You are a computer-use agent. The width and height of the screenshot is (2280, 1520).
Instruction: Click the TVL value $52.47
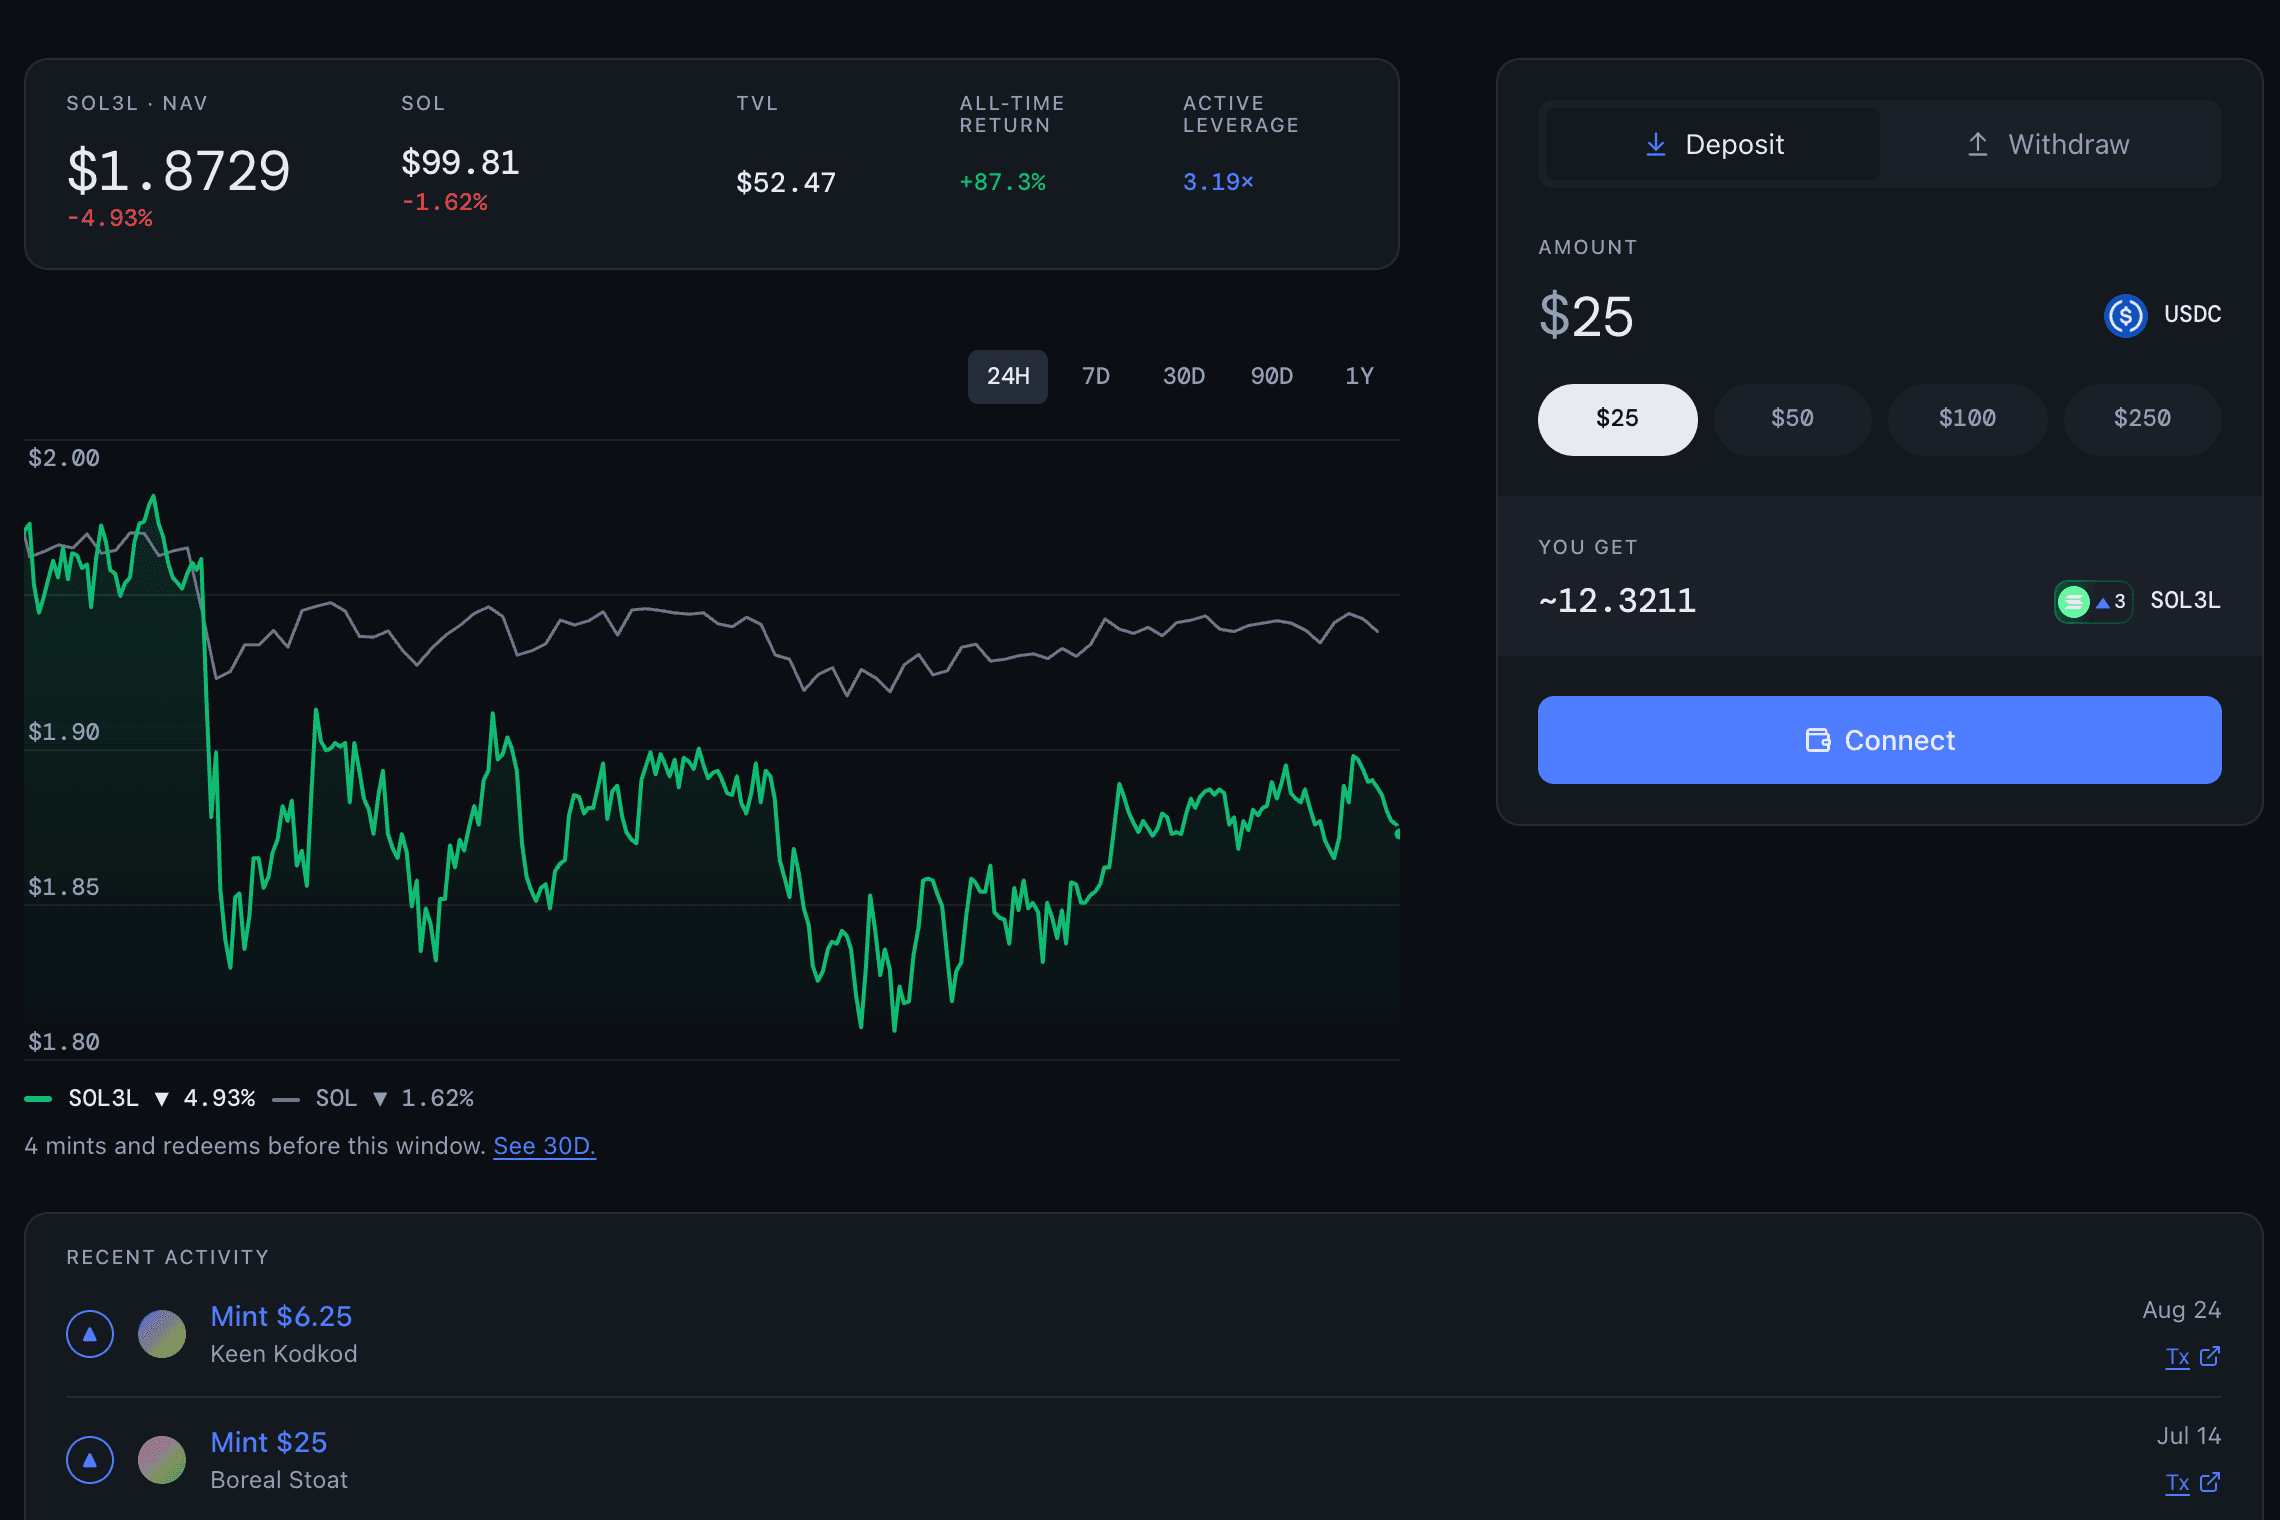[x=786, y=182]
